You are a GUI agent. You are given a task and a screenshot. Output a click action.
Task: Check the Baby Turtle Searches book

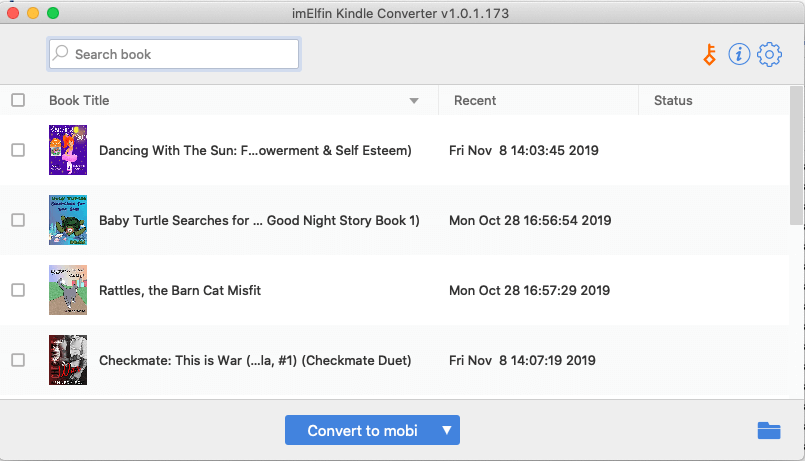[18, 220]
